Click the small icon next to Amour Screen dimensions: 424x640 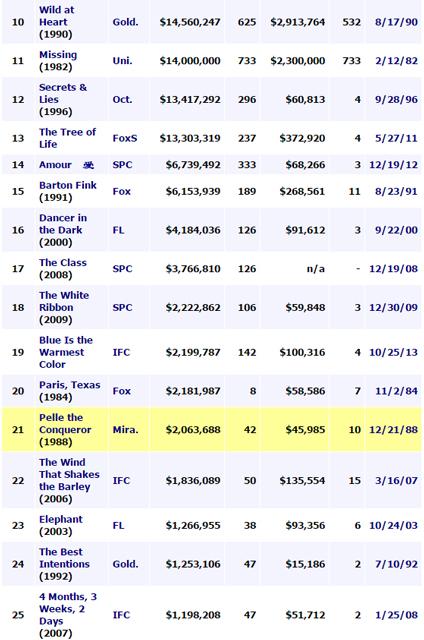(x=89, y=165)
